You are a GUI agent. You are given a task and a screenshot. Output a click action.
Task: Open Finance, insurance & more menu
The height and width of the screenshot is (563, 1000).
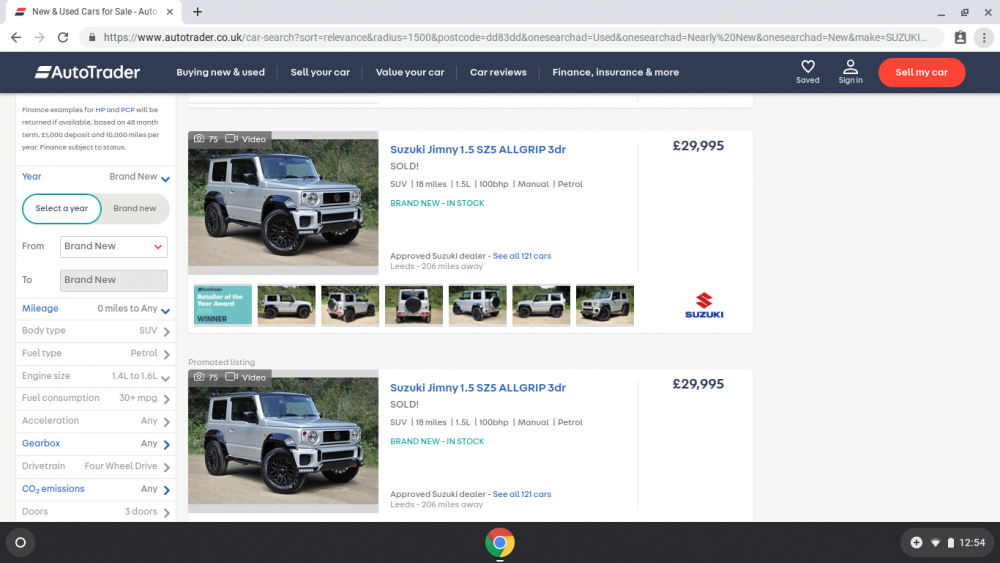(615, 72)
